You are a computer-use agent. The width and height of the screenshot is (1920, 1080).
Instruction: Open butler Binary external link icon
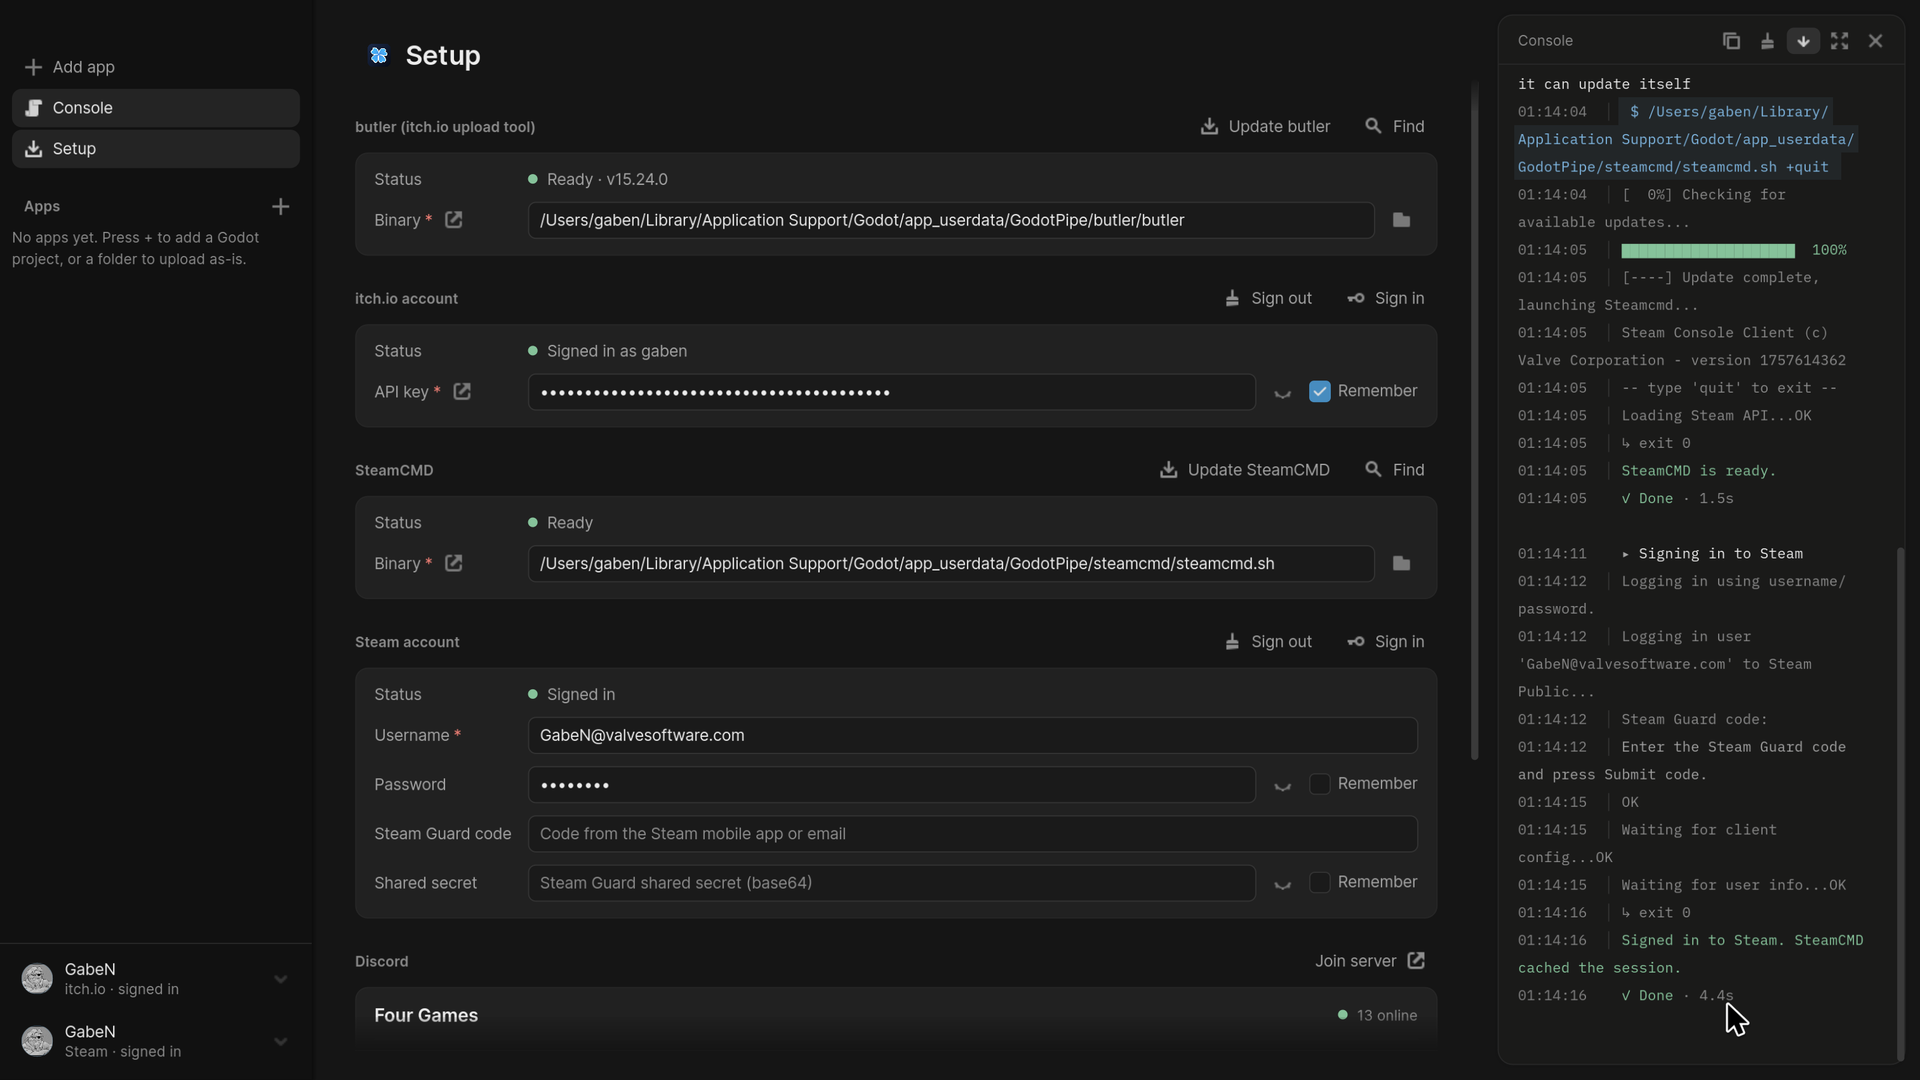point(454,220)
